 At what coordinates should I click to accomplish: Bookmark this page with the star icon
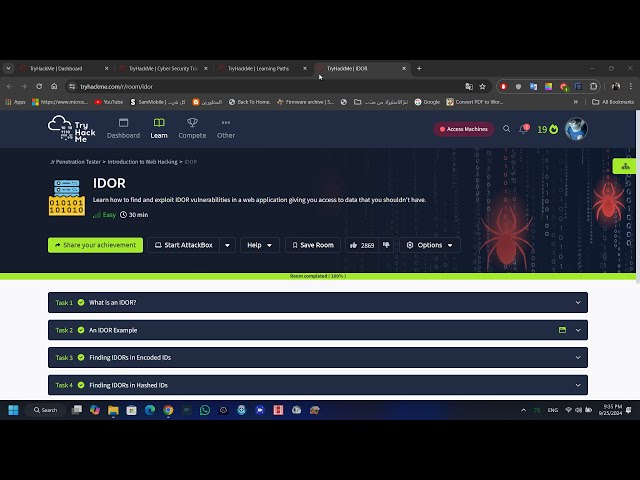(x=482, y=87)
